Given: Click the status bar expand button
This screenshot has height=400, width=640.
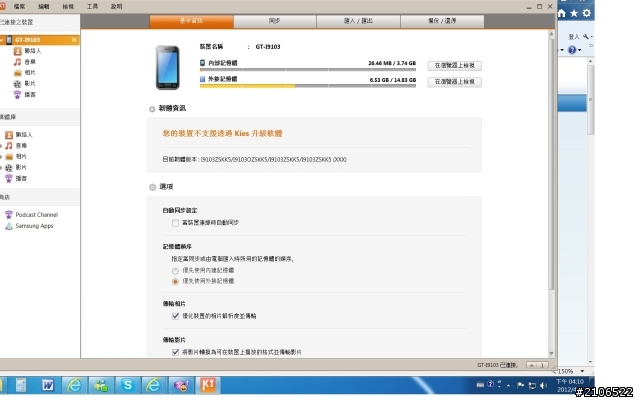Looking at the screenshot, I should click(x=537, y=365).
